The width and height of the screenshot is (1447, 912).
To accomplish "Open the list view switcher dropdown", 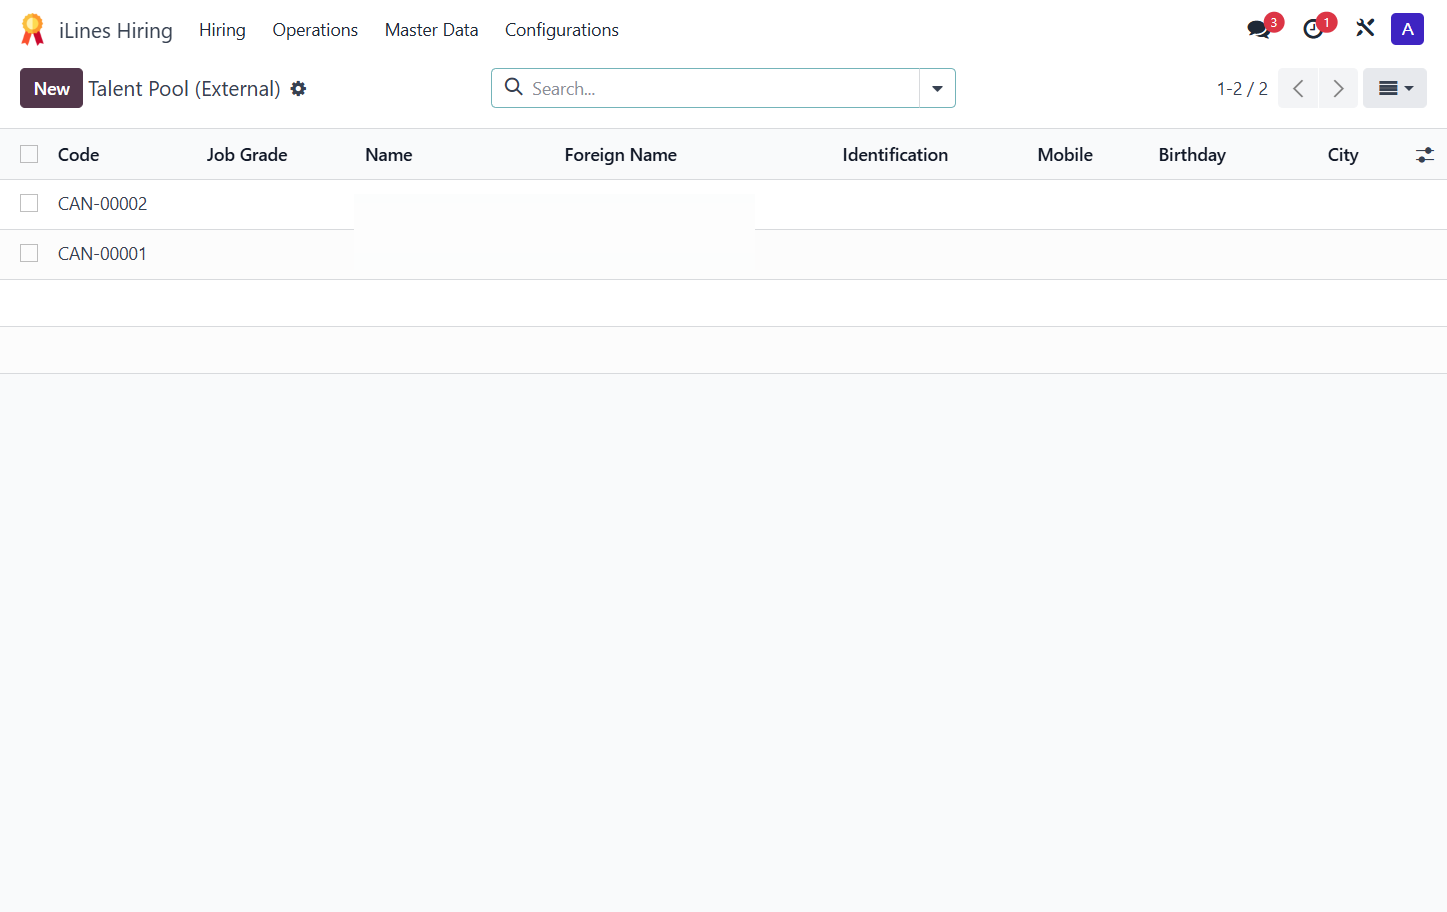I will 1395,88.
